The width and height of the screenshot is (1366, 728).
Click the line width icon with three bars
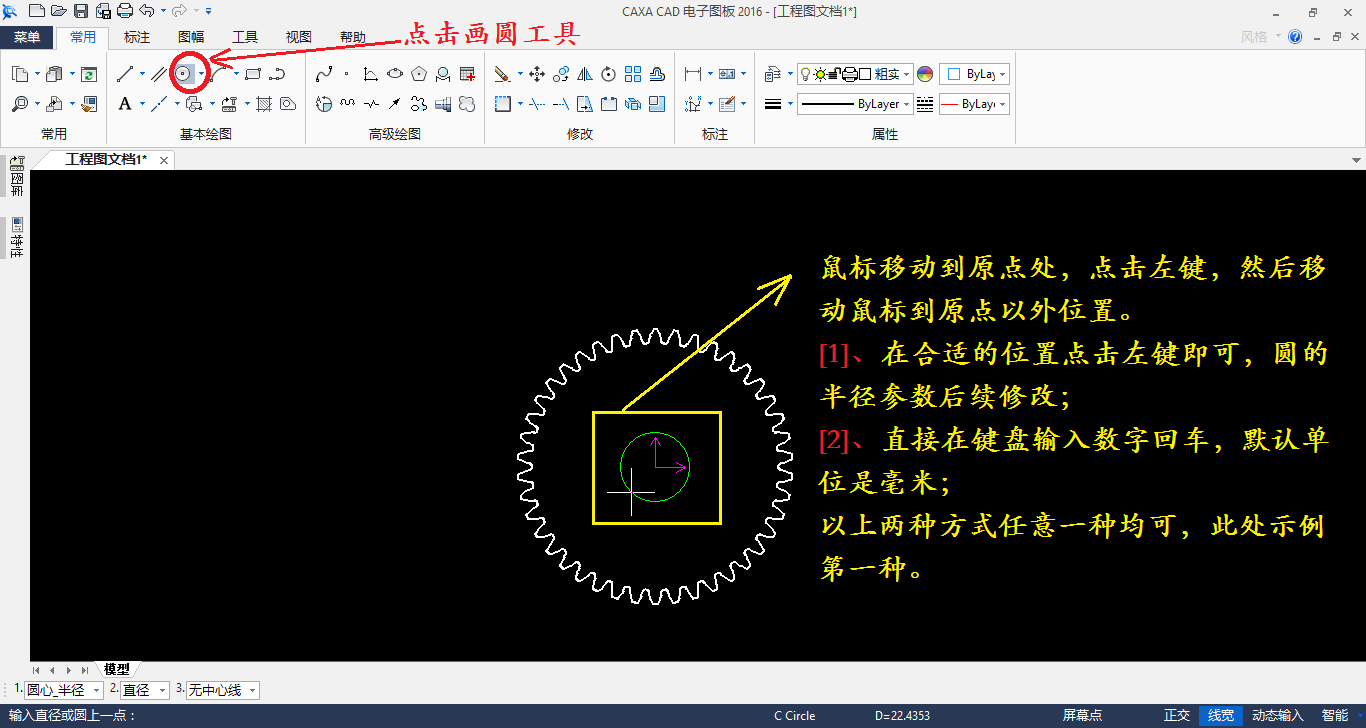(772, 104)
